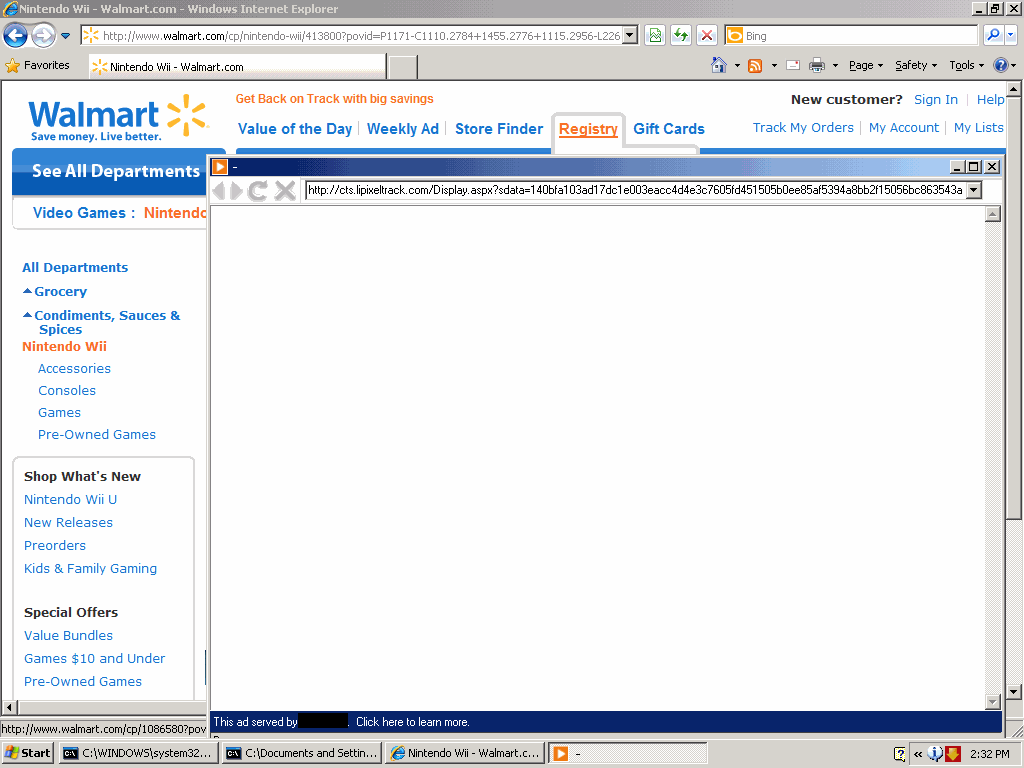Viewport: 1024px width, 768px height.
Task: Open search provider options dropdown
Action: click(1011, 35)
